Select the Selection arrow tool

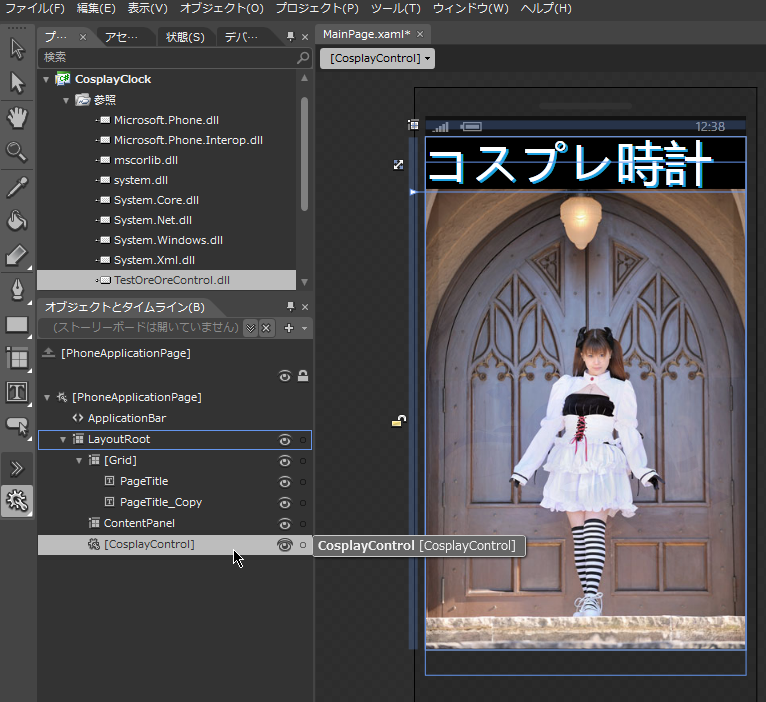pyautogui.click(x=18, y=49)
